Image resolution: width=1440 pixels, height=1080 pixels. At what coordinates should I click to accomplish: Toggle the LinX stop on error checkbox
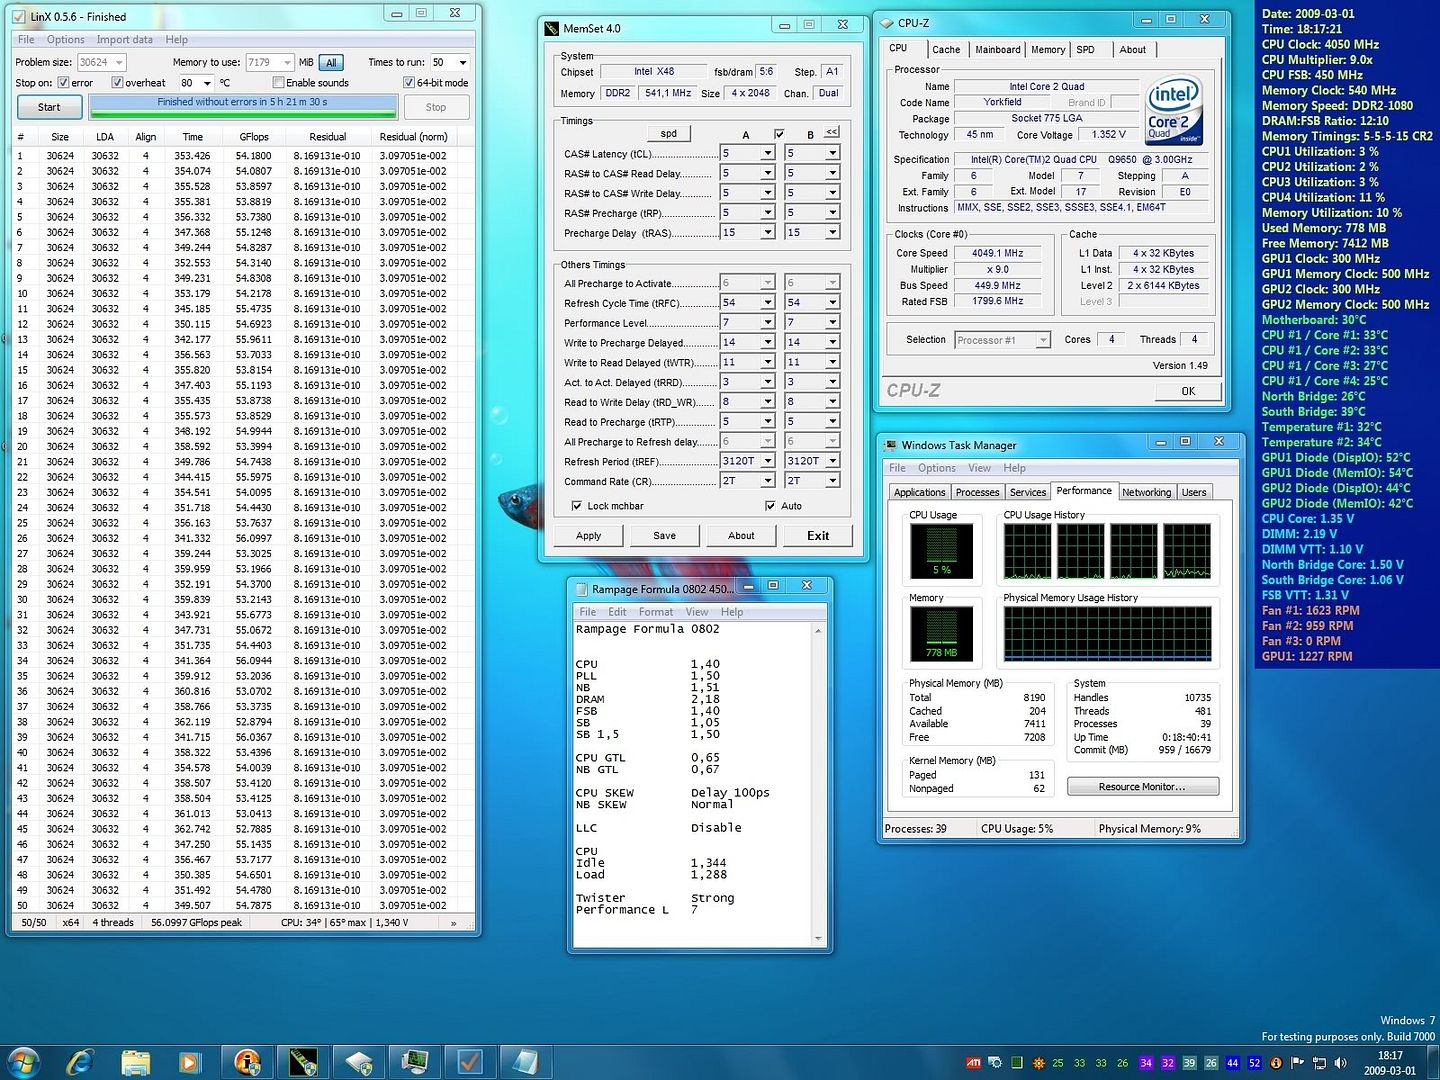(64, 83)
